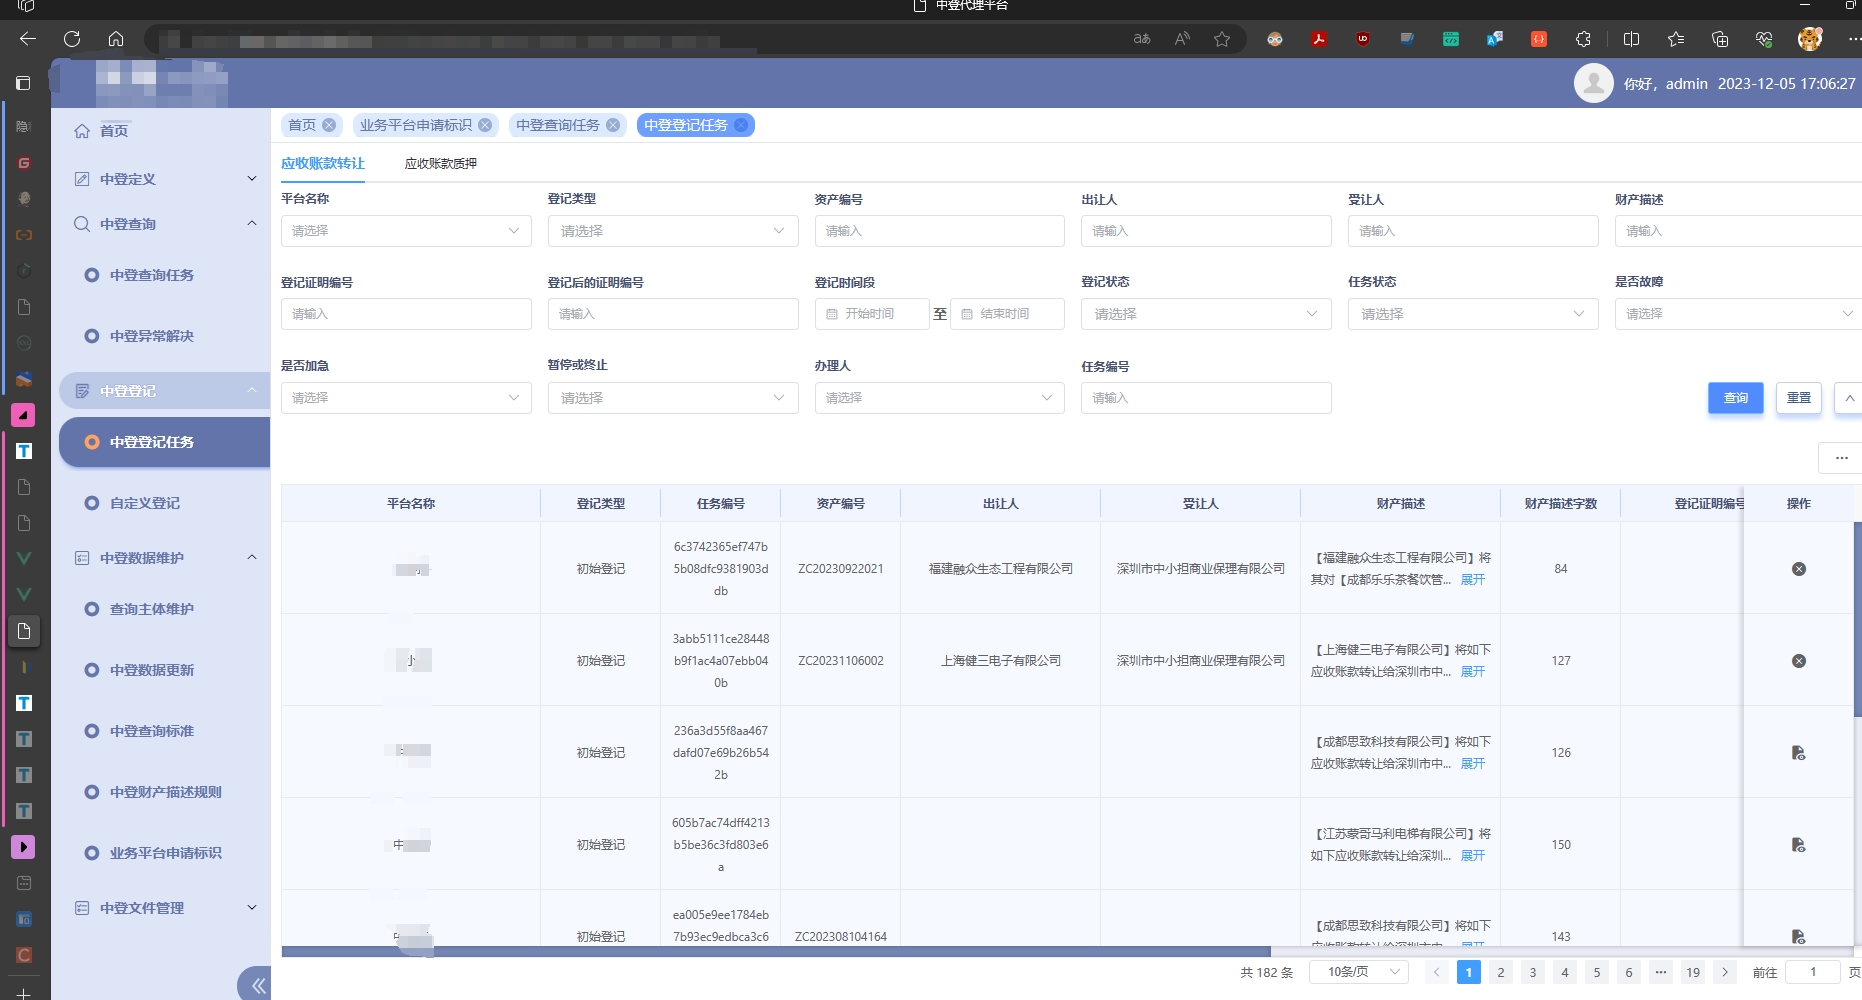This screenshot has height=1000, width=1862.
Task: Open the 办理人 dropdown
Action: [939, 398]
